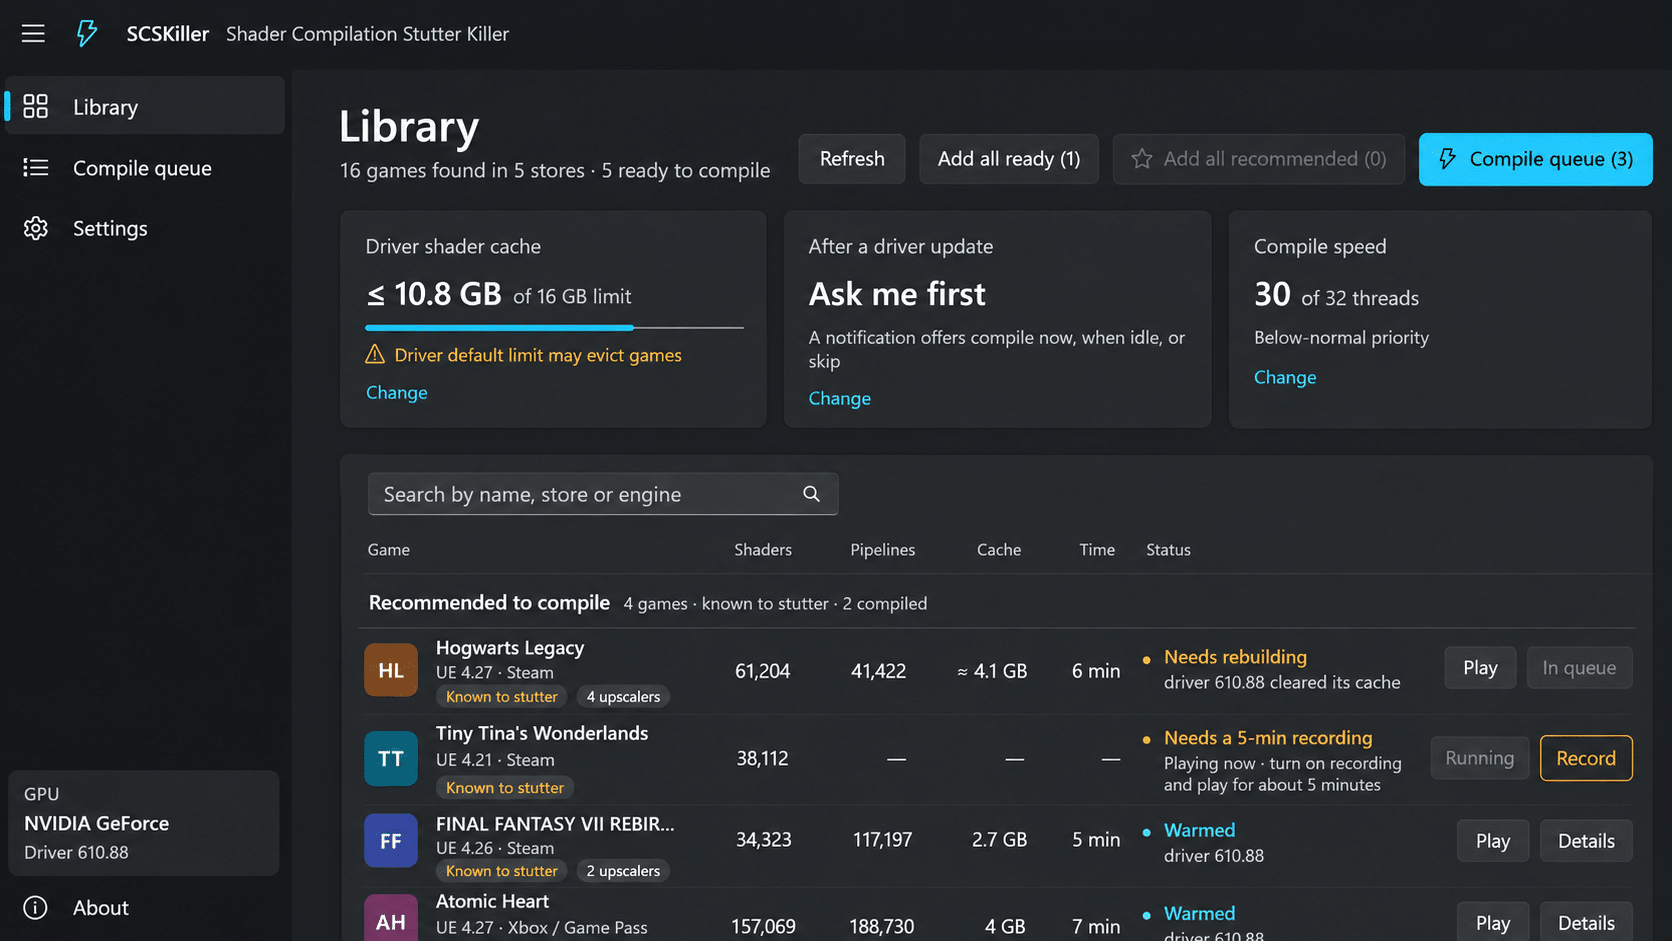Click the Tiny Tina's Wonderlands TT tile
Screen dimensions: 1672x941
pyautogui.click(x=391, y=758)
